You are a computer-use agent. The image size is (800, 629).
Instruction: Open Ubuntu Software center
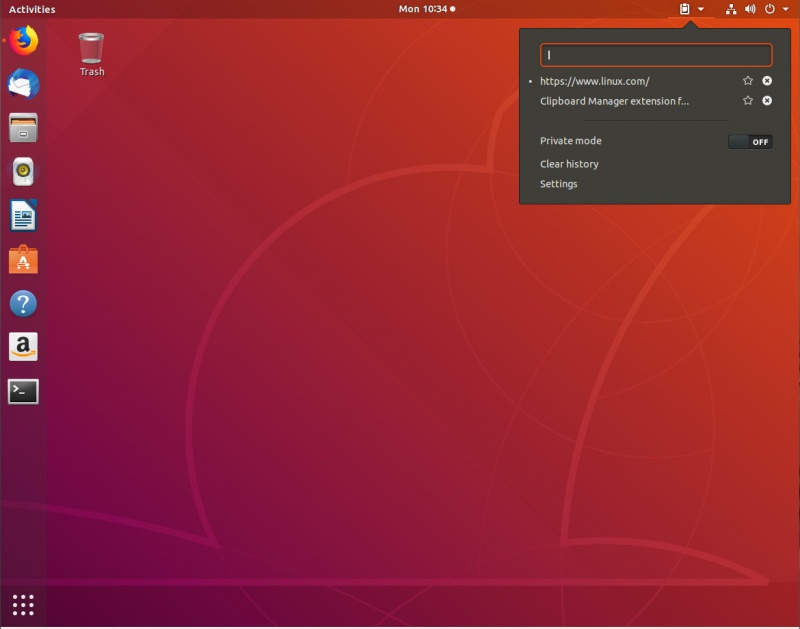(23, 261)
